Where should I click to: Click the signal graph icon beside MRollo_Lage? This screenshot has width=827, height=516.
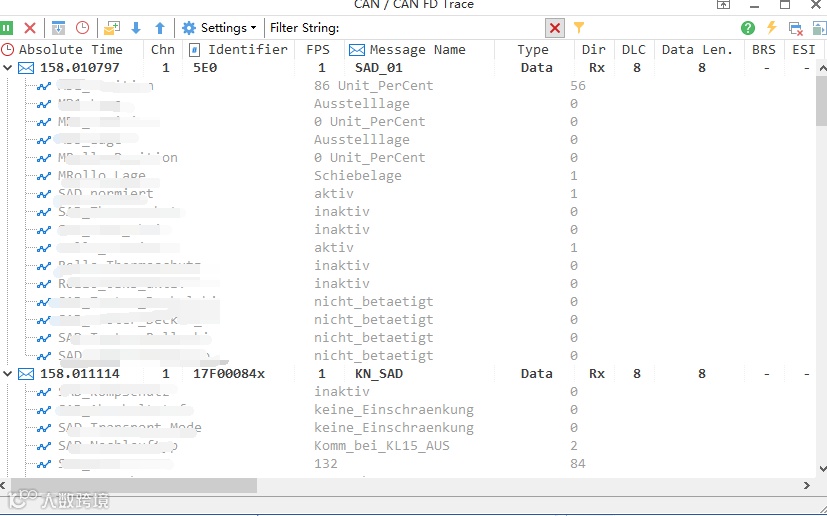tap(44, 176)
